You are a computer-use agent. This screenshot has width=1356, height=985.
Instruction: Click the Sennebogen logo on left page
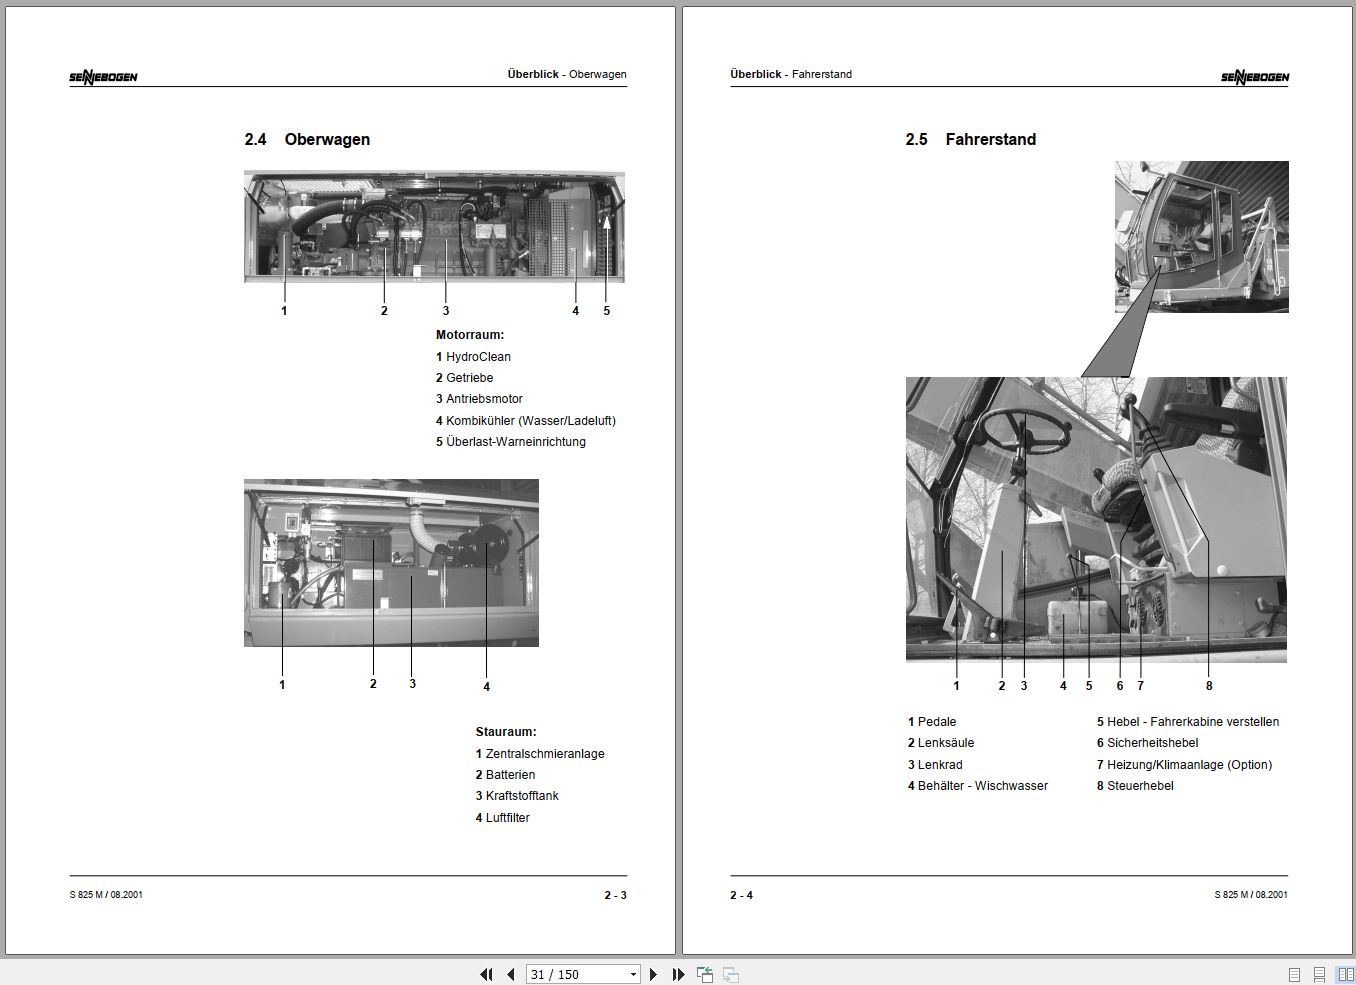[103, 77]
